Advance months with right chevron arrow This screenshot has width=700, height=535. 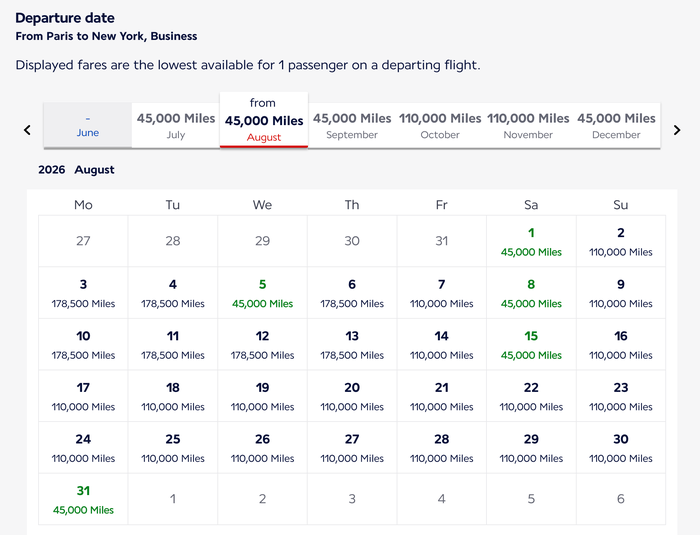pyautogui.click(x=677, y=130)
